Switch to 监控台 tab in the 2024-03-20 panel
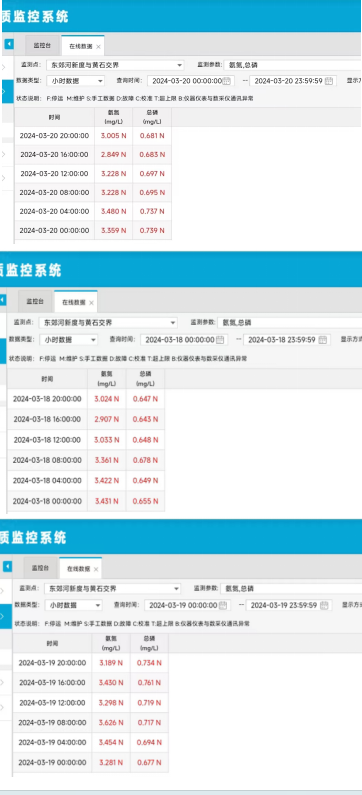This screenshot has height=795, width=362. click(43, 45)
